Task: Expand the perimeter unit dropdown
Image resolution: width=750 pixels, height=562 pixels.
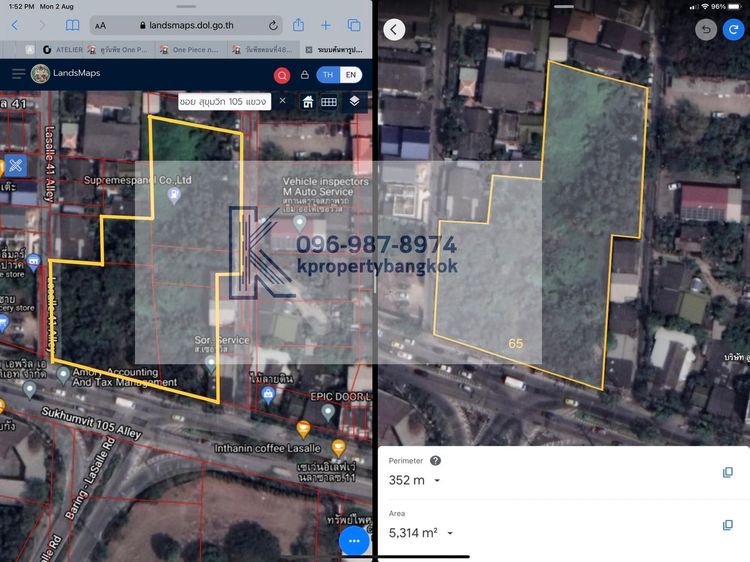Action: click(x=437, y=481)
